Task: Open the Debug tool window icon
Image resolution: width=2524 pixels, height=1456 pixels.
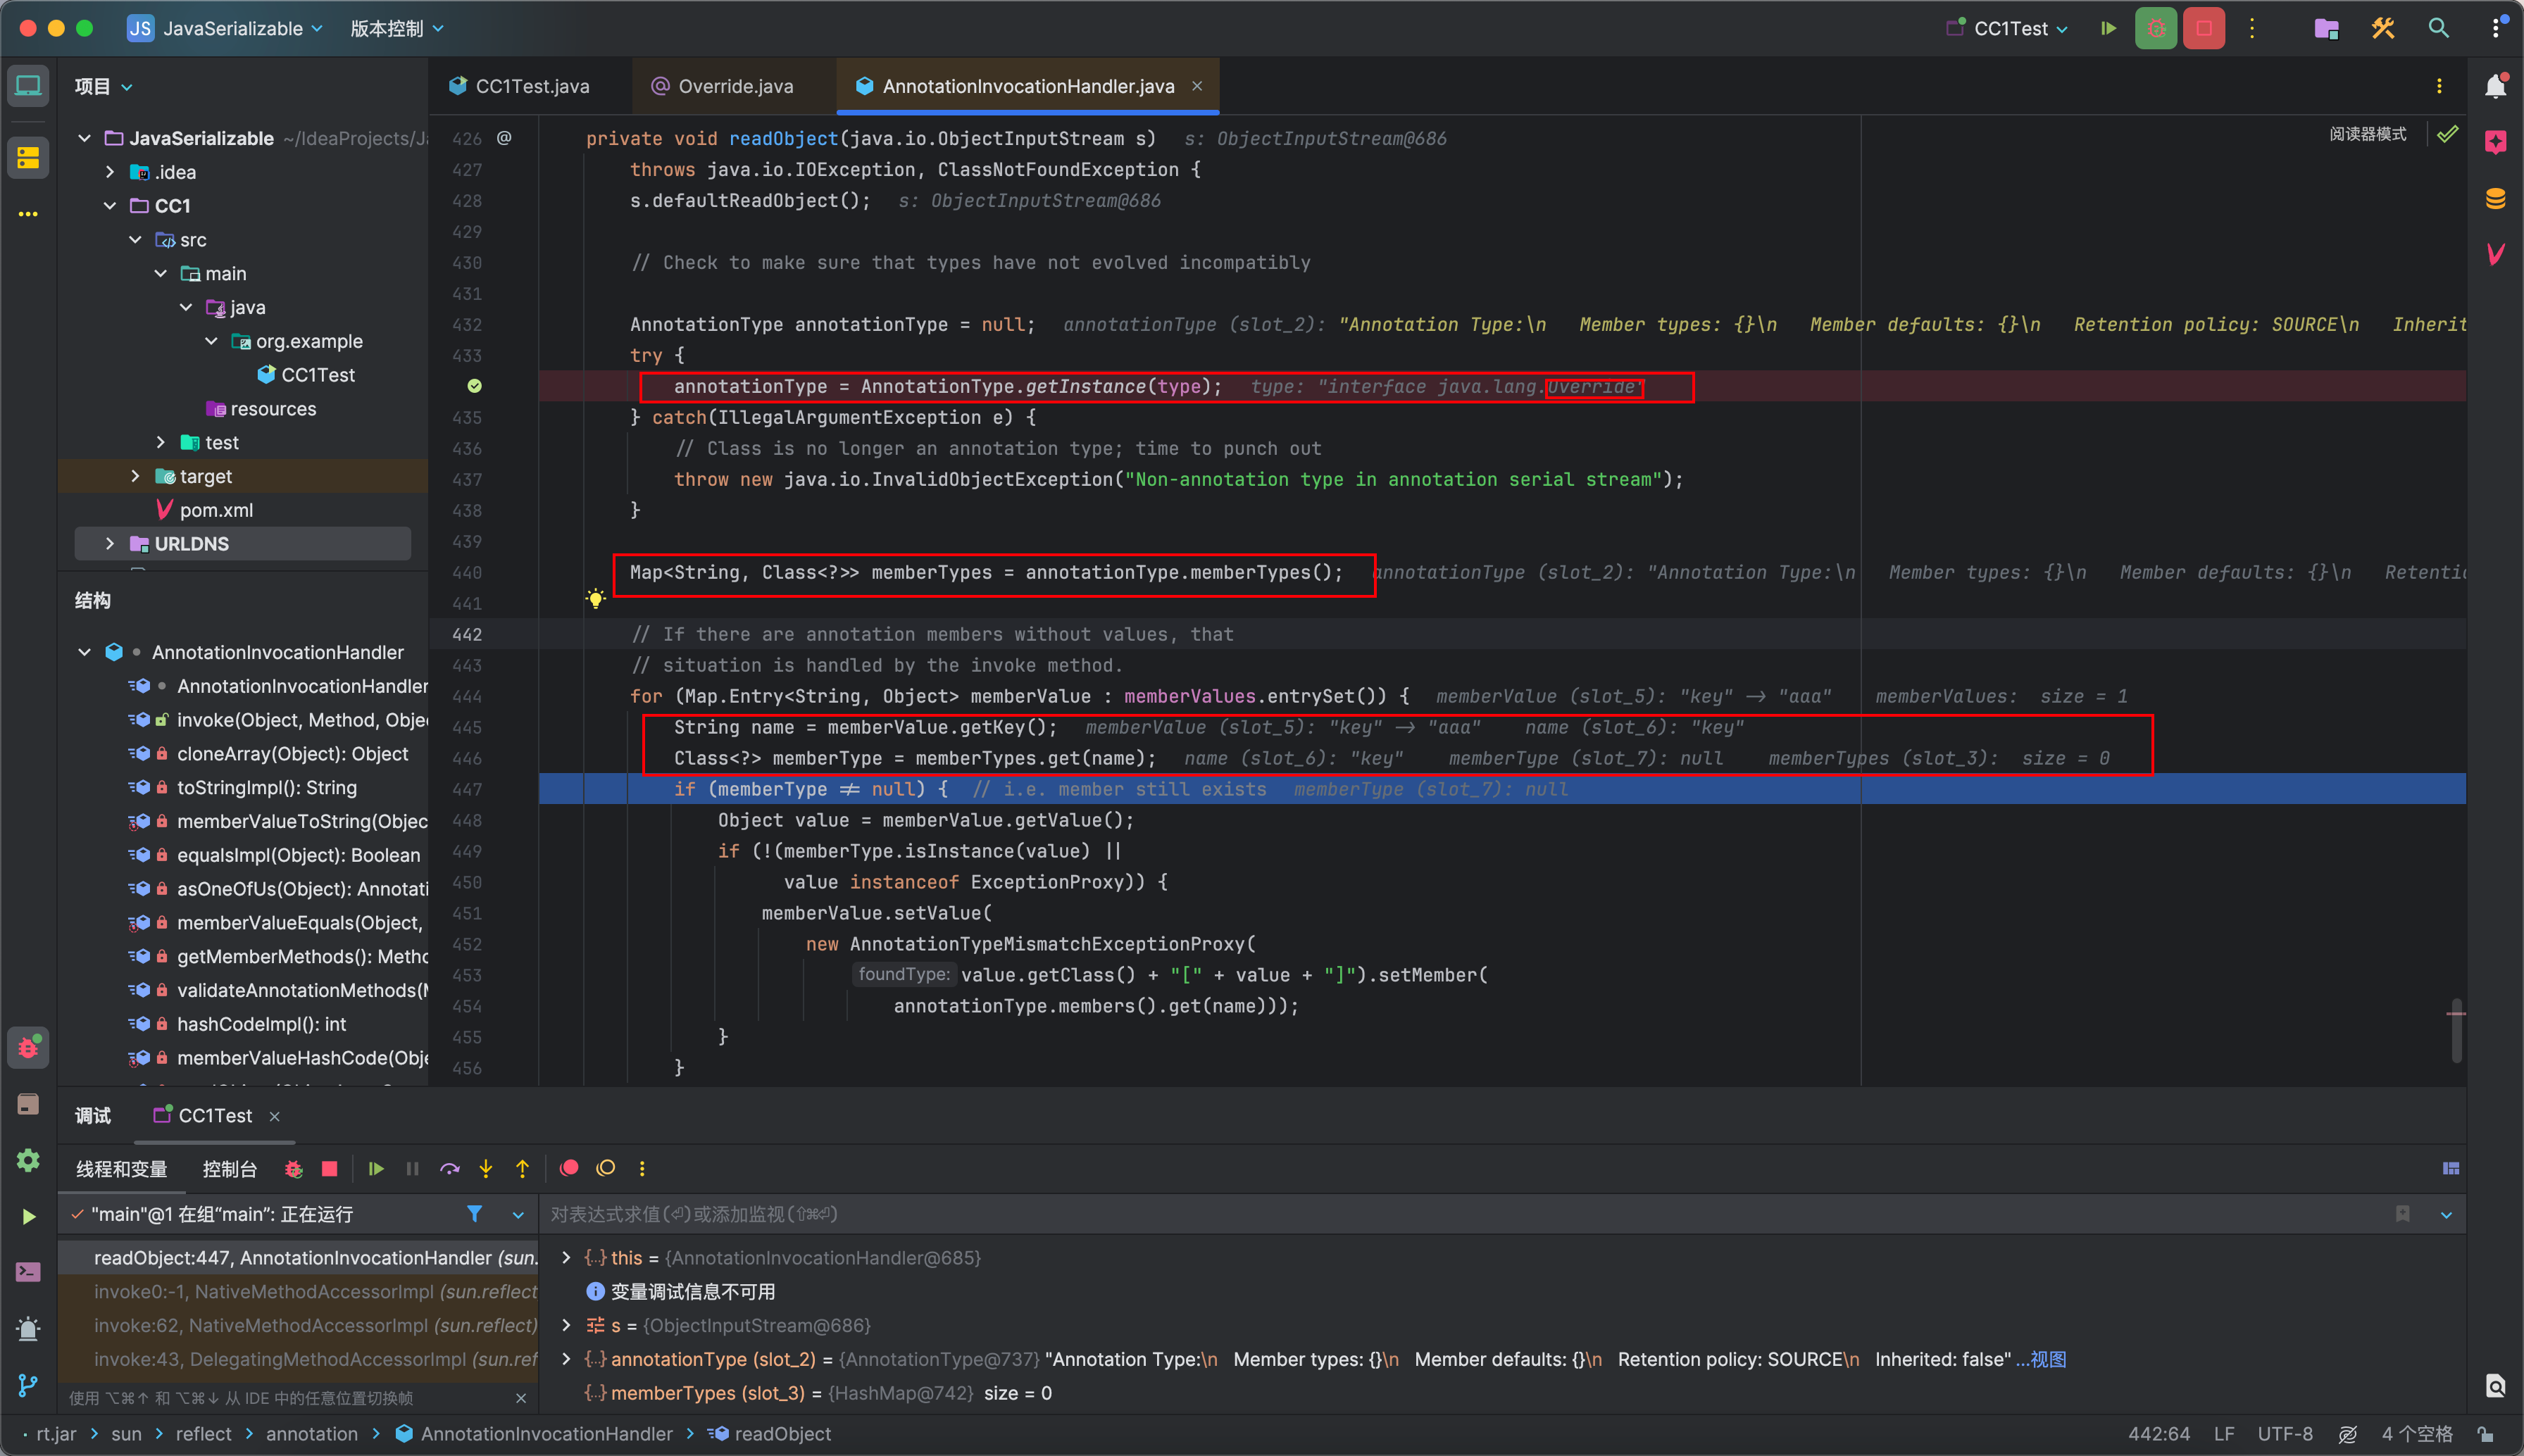Action: pos(28,1048)
